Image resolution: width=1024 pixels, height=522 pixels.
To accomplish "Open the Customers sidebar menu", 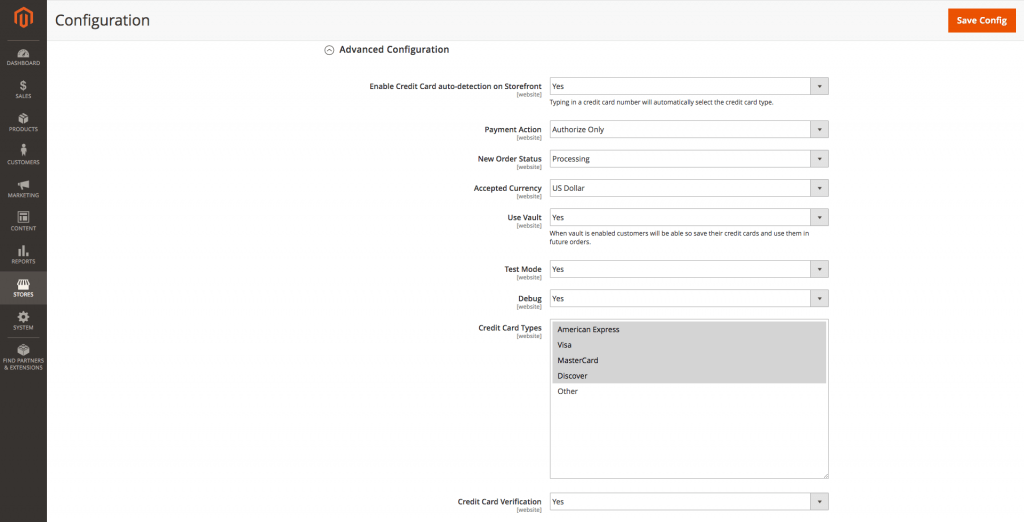I will tap(23, 155).
